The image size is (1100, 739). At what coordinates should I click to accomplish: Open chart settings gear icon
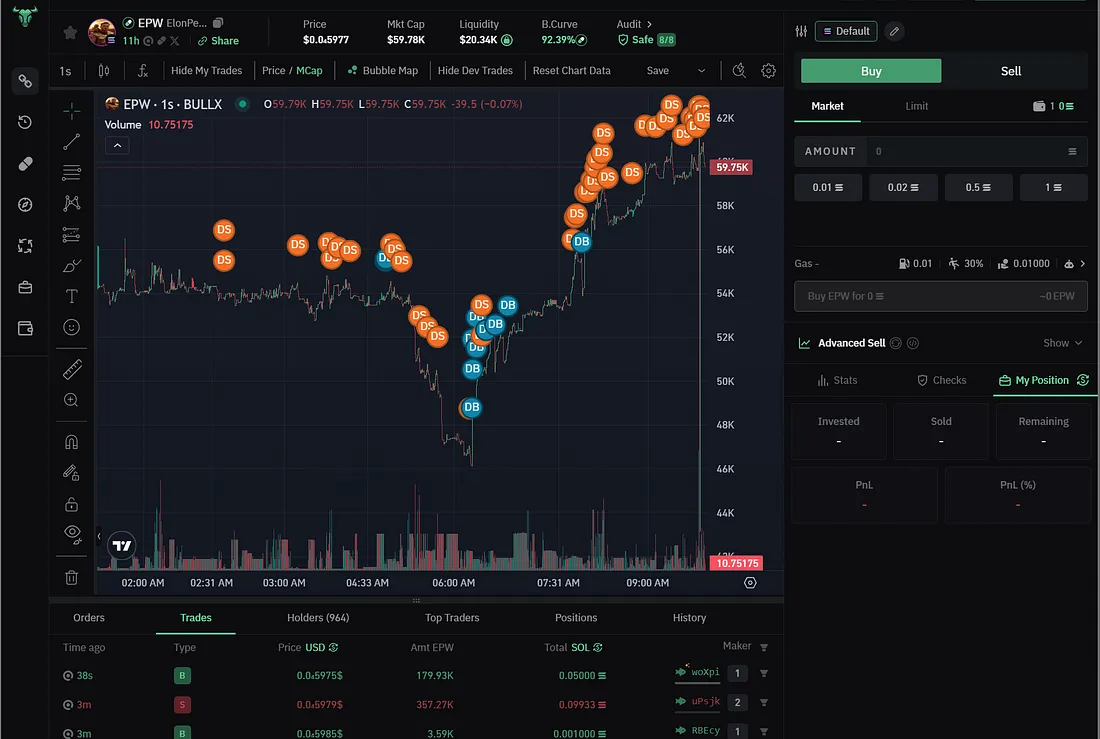(769, 71)
